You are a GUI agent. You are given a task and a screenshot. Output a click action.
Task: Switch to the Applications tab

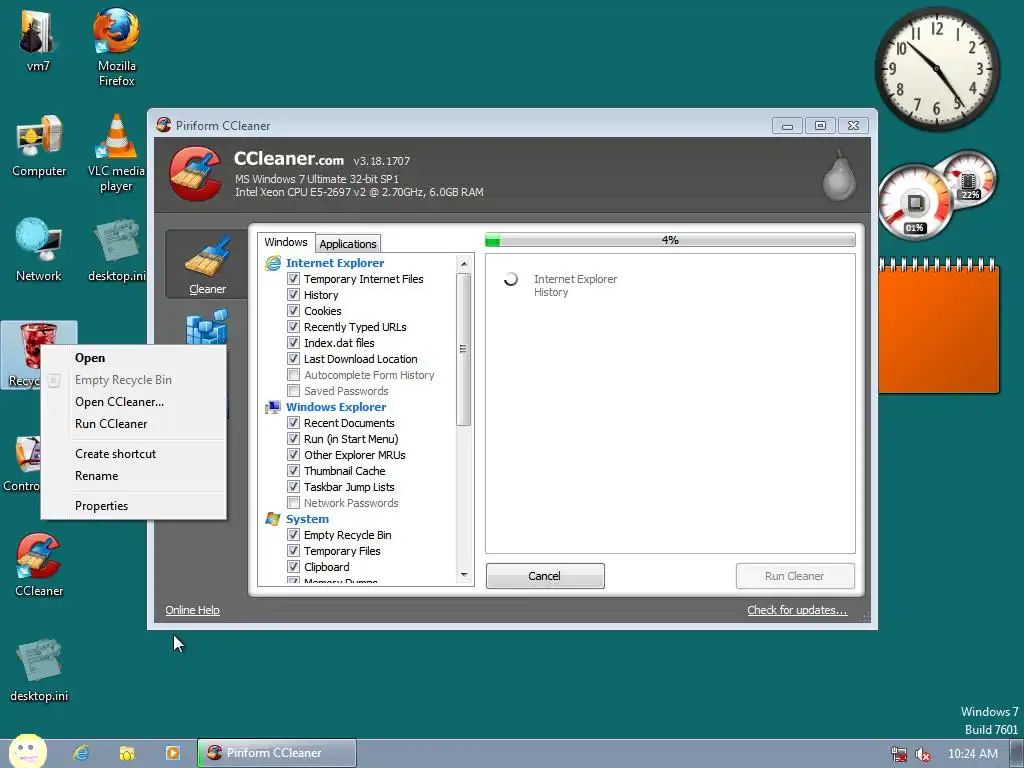[x=347, y=244]
